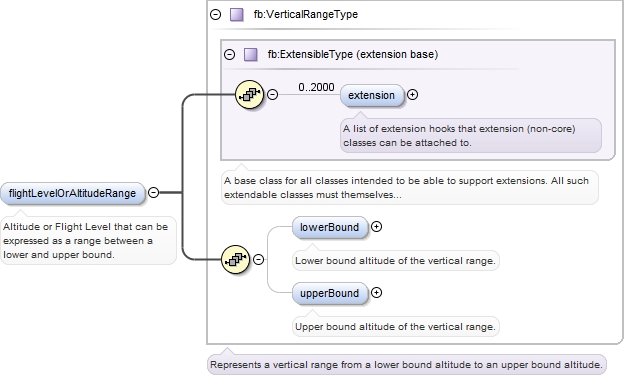Collapse the lower sequence with the bounds

[258, 260]
